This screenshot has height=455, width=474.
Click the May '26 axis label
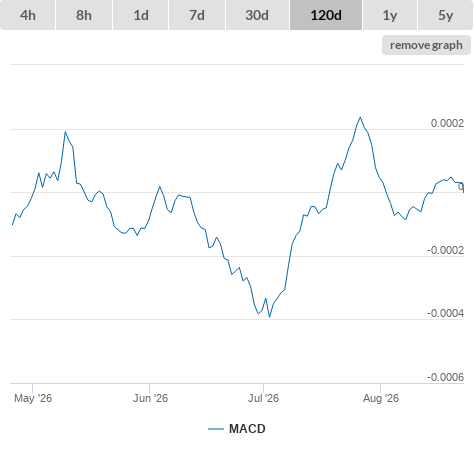33,398
